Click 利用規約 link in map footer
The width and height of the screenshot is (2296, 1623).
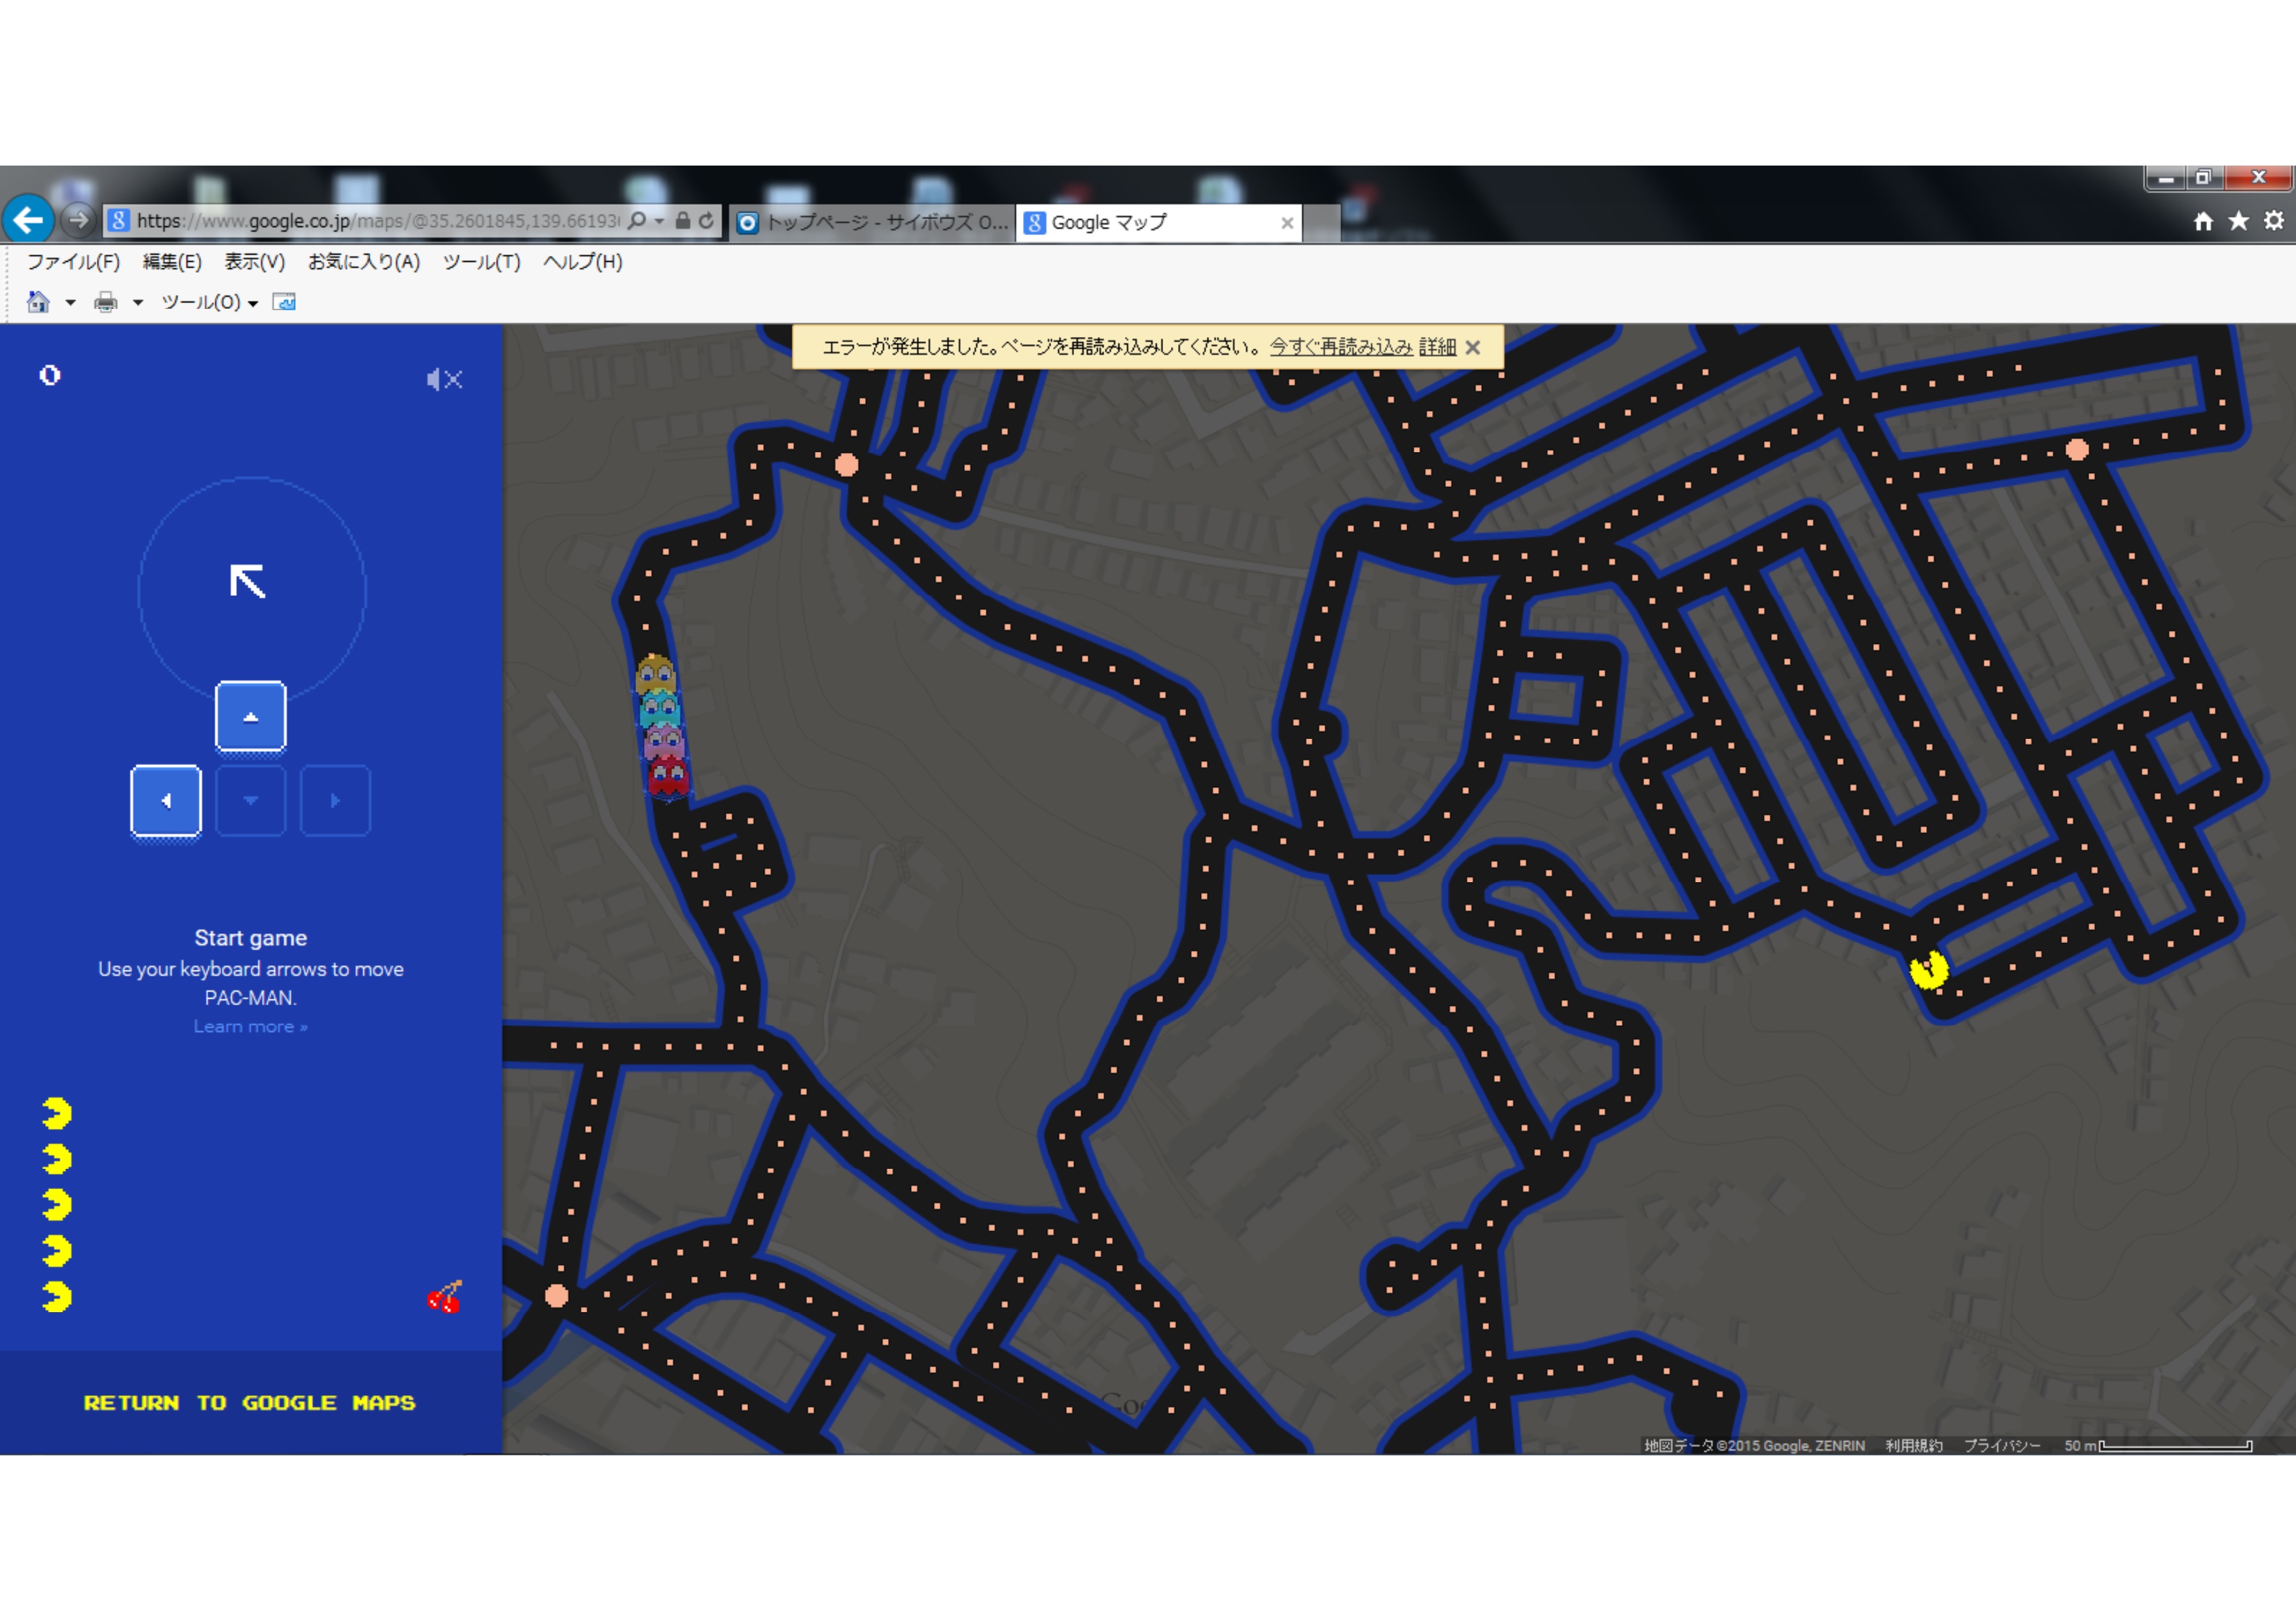1913,1446
